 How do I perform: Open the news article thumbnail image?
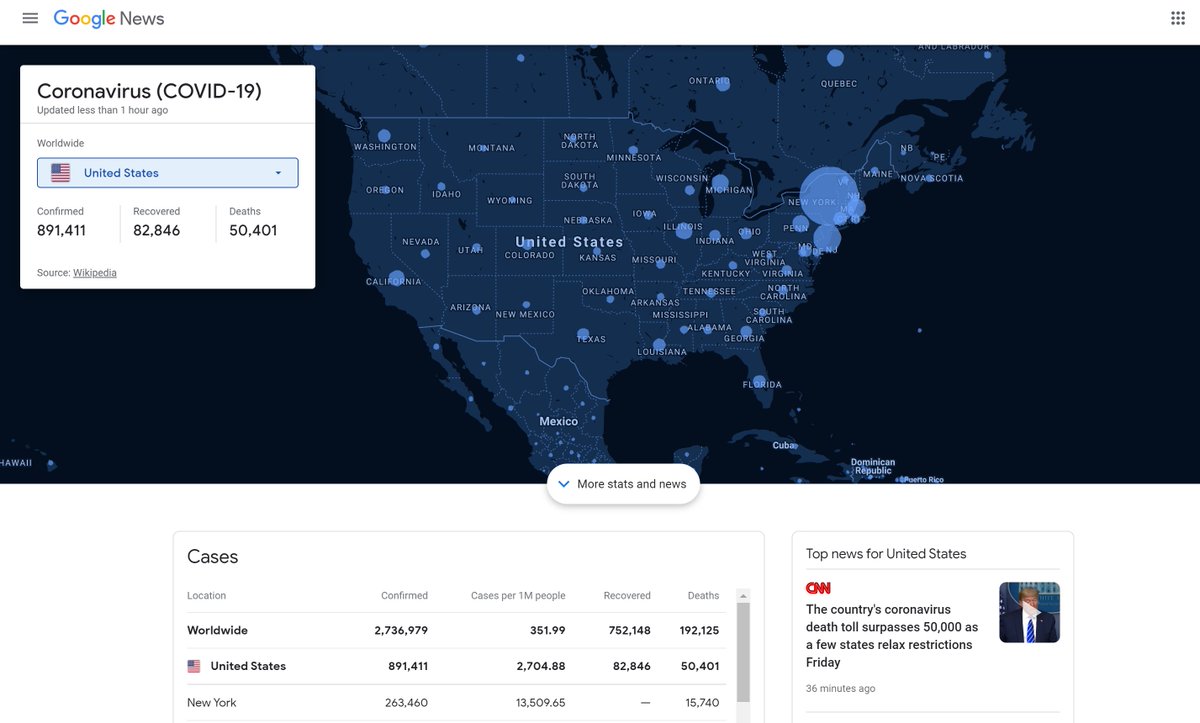click(1029, 613)
